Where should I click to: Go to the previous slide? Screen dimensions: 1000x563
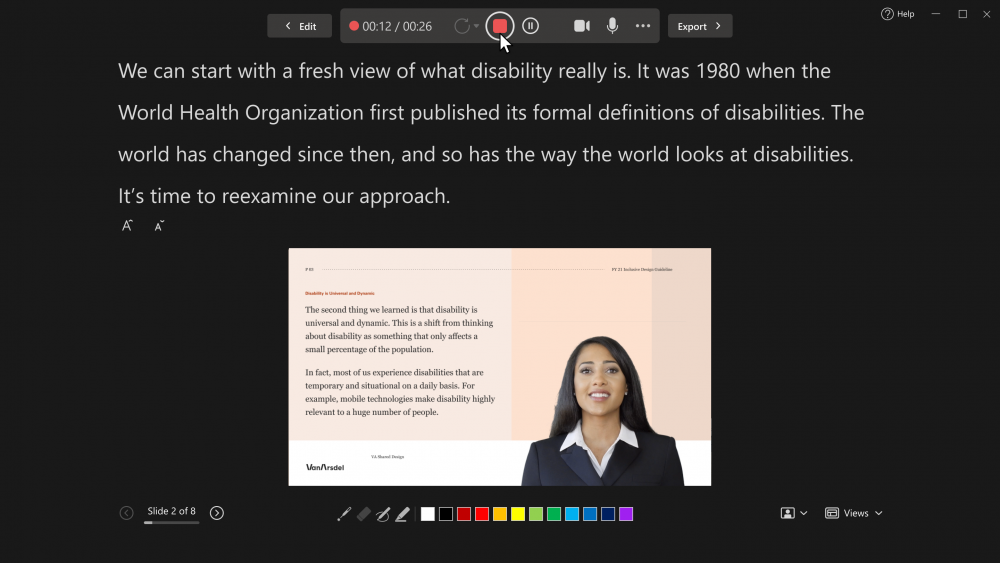coord(127,513)
